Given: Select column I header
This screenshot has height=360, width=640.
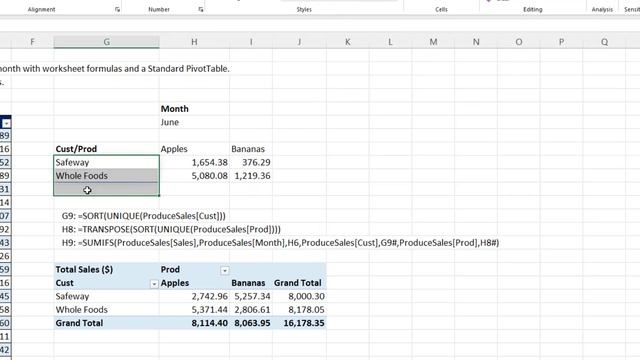Looking at the screenshot, I should point(251,42).
